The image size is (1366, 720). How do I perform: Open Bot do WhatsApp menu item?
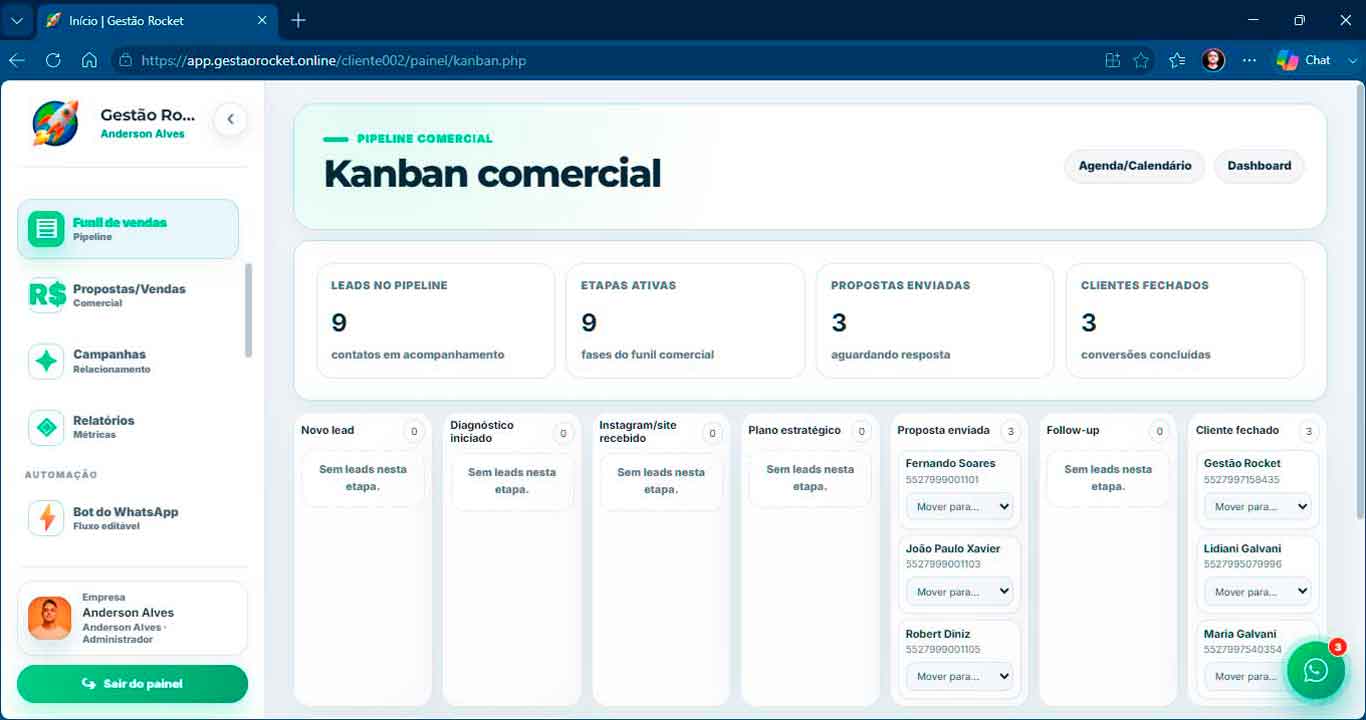pos(128,518)
